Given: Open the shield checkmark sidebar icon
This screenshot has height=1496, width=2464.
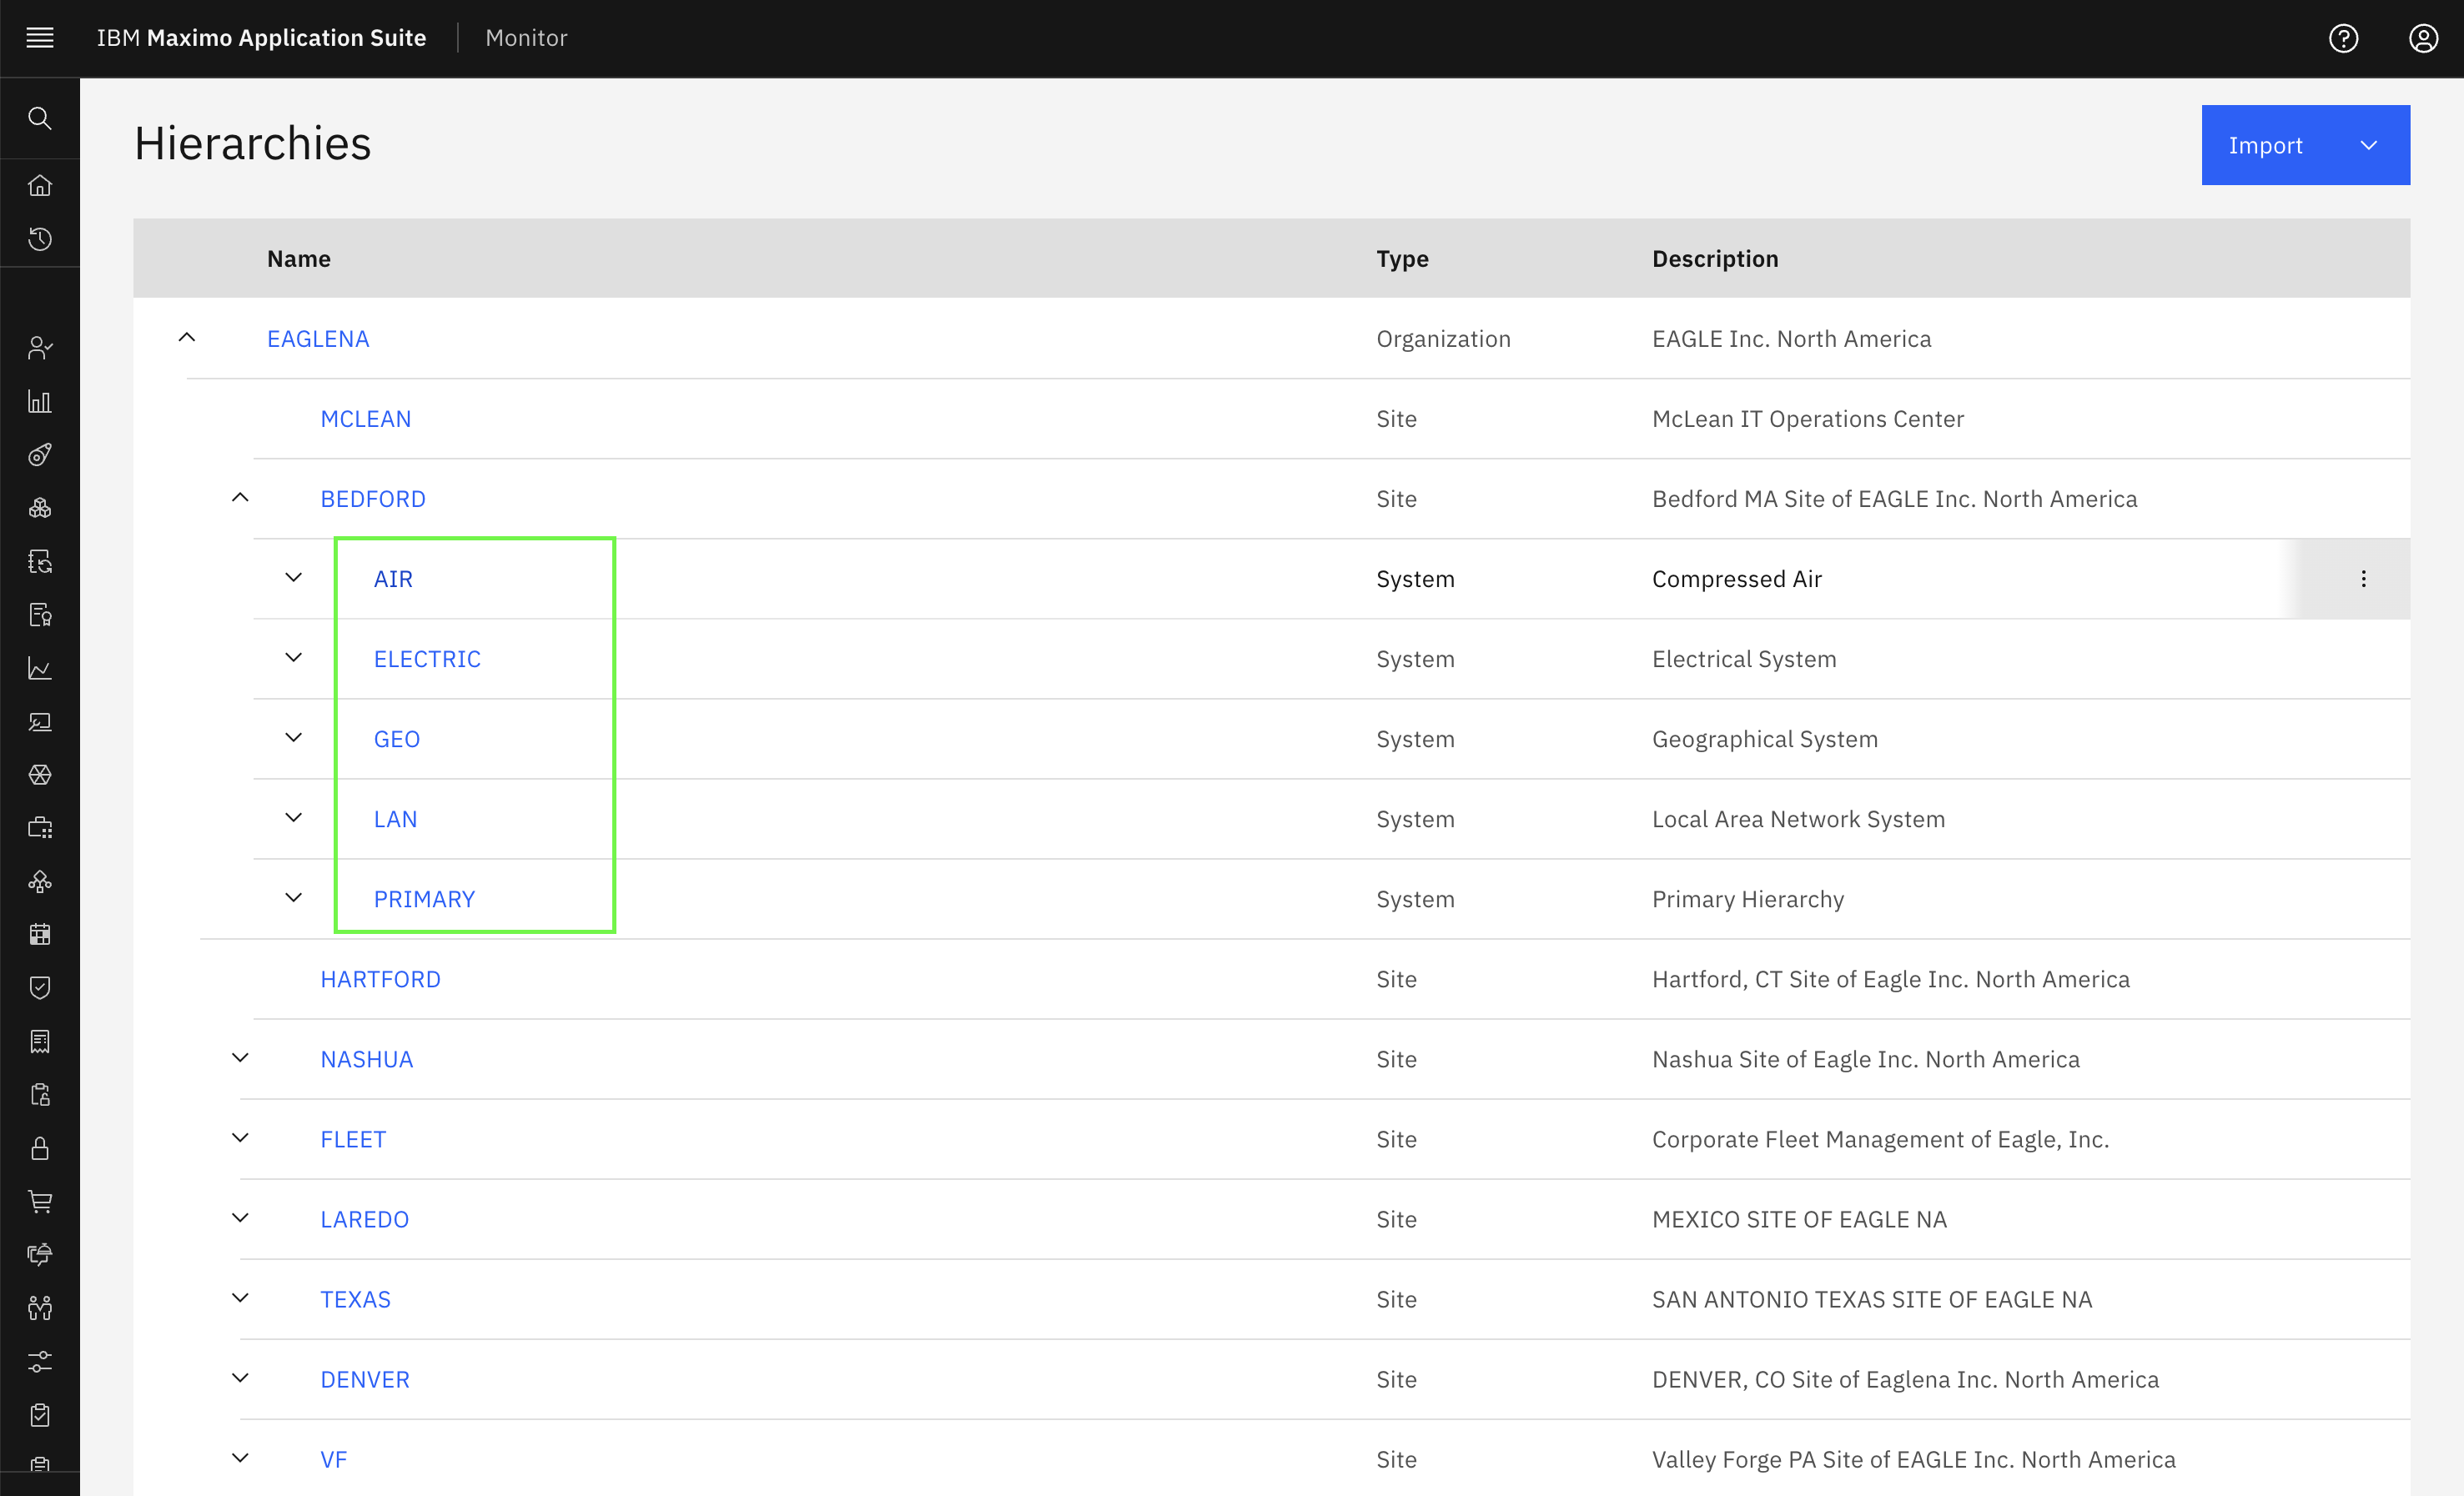Looking at the screenshot, I should click(x=40, y=988).
